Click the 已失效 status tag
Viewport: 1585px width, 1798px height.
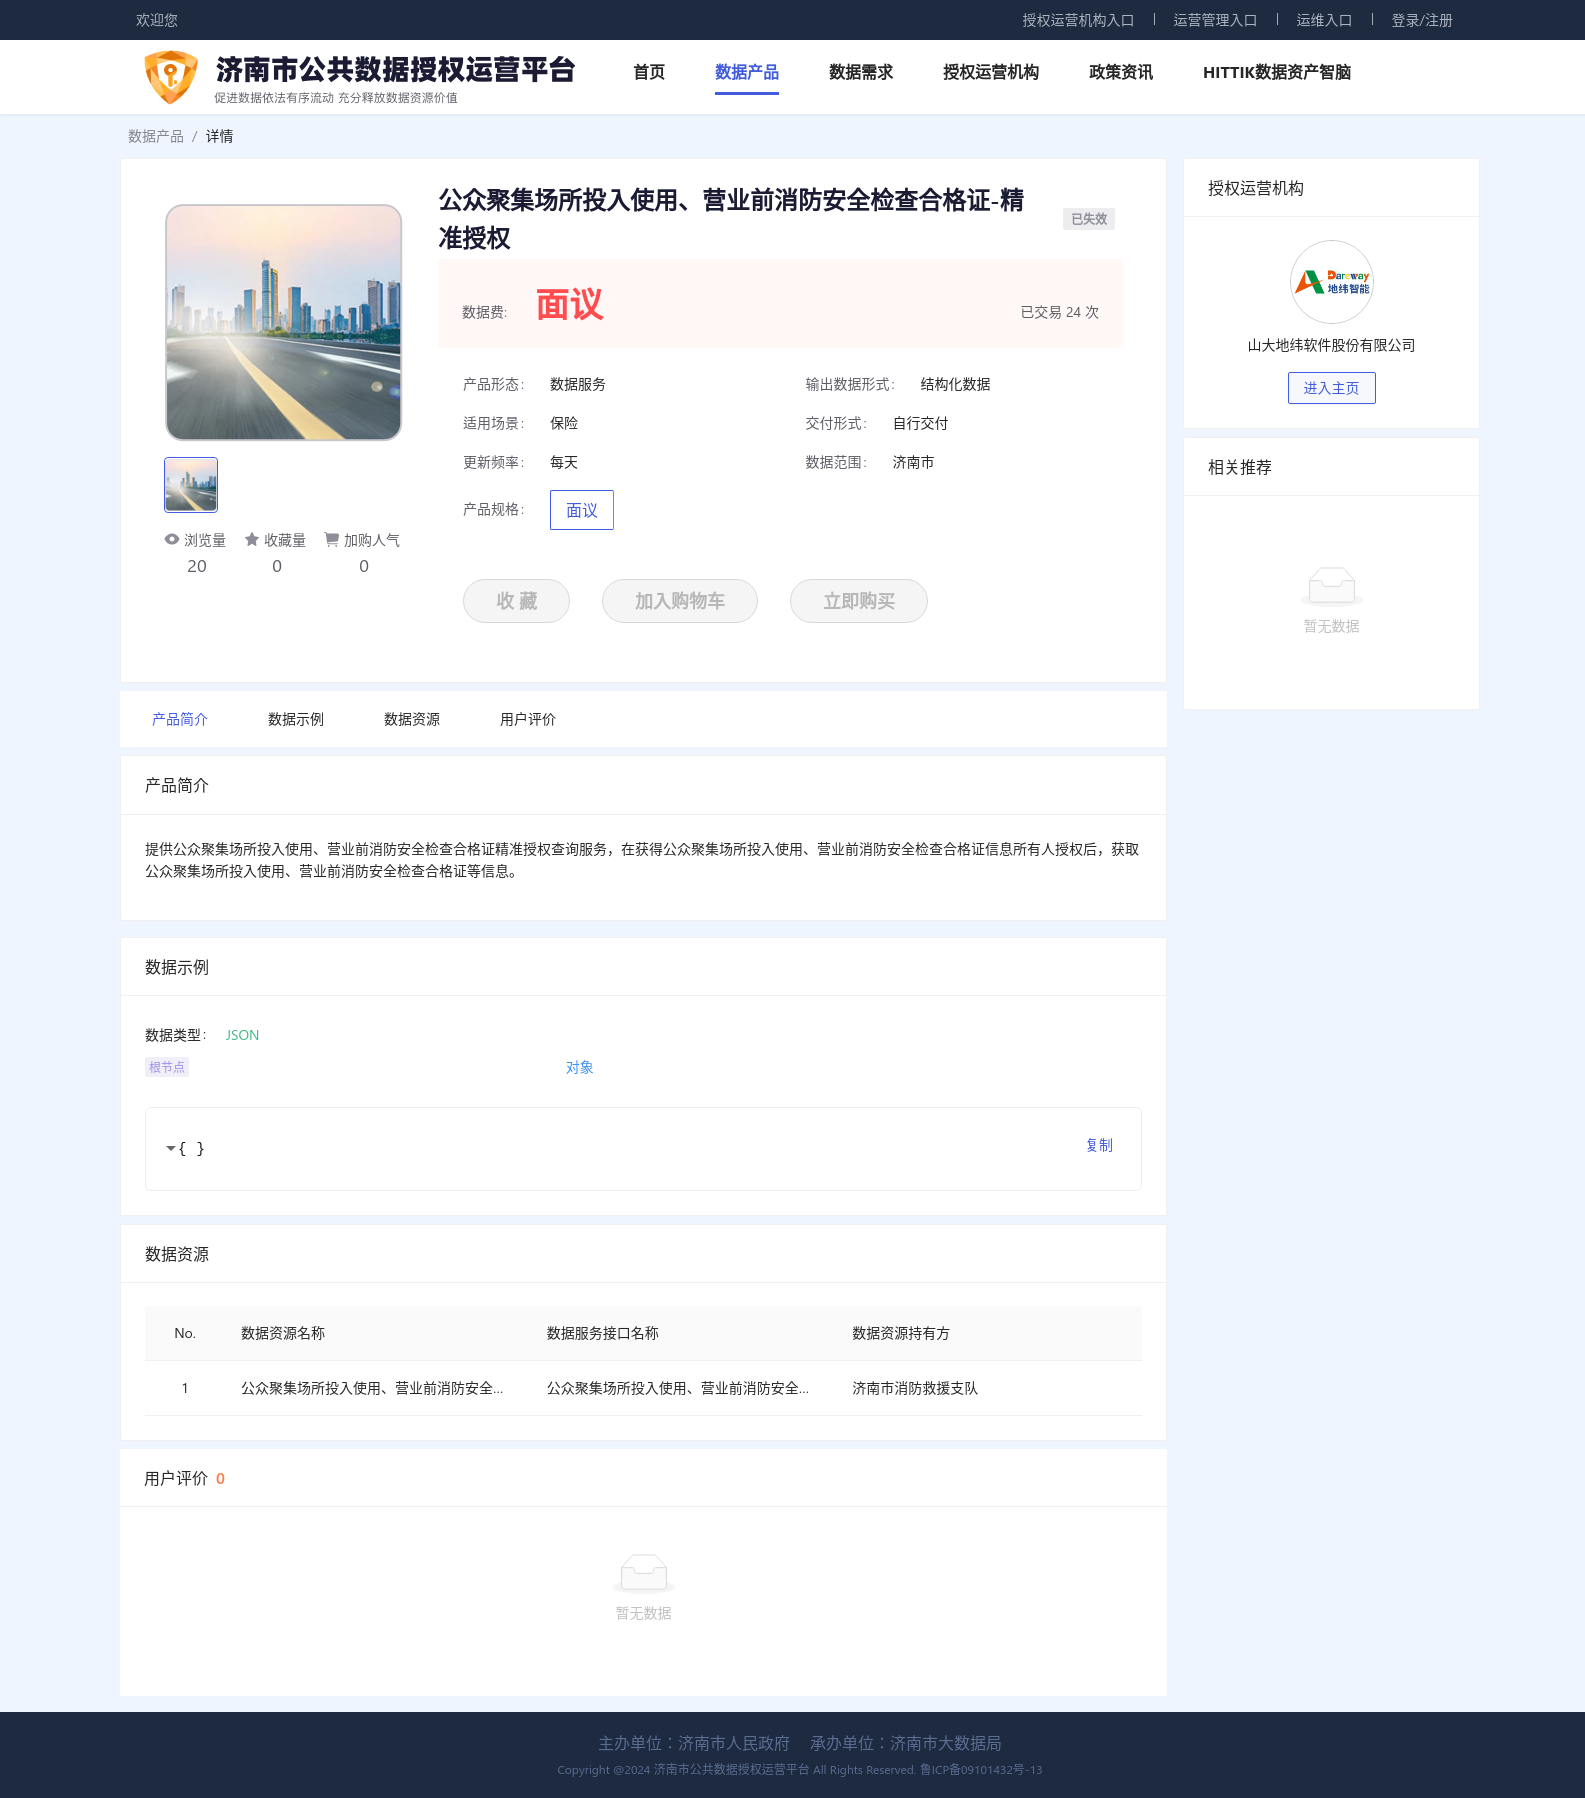point(1089,219)
